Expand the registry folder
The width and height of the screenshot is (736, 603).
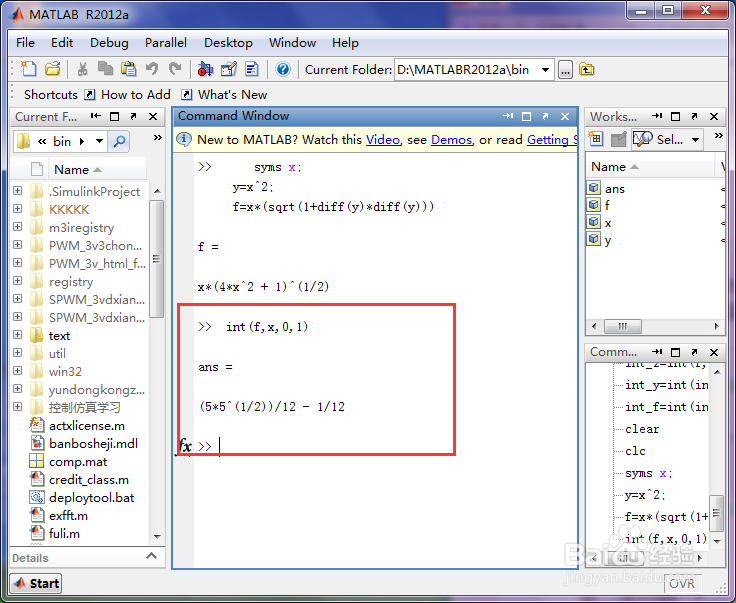(x=17, y=281)
